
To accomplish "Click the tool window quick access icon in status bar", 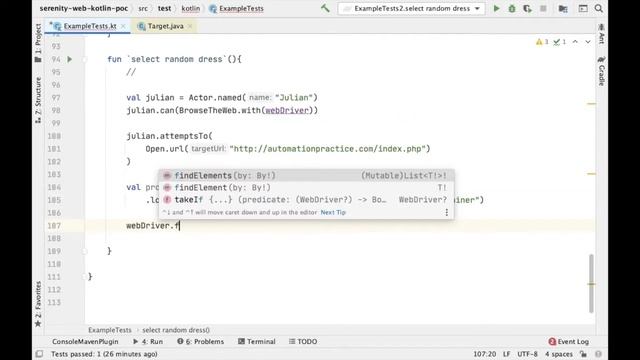I will click(x=39, y=354).
